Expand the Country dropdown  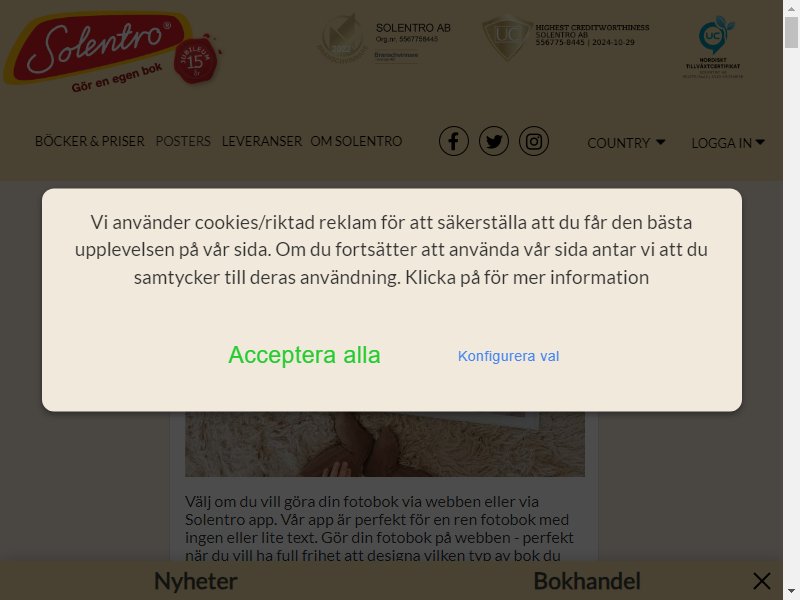(626, 143)
